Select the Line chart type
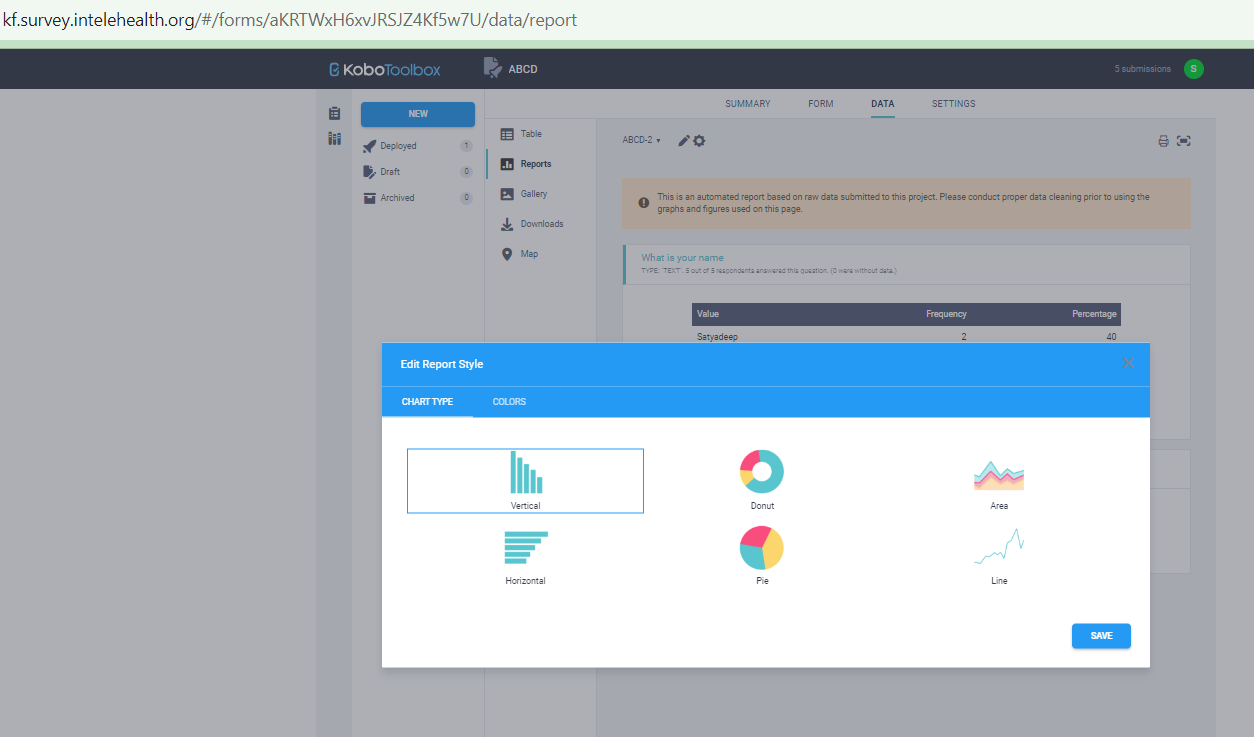The image size is (1254, 737). point(998,555)
